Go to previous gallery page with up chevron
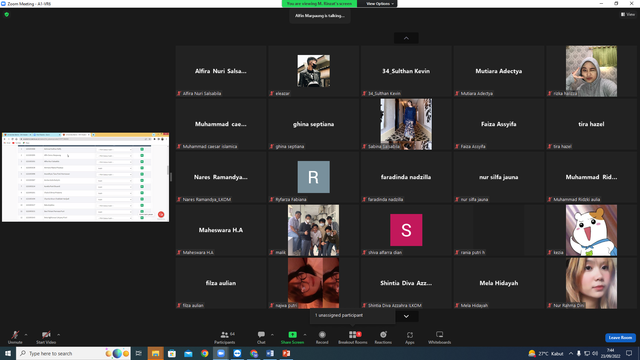 pyautogui.click(x=406, y=38)
